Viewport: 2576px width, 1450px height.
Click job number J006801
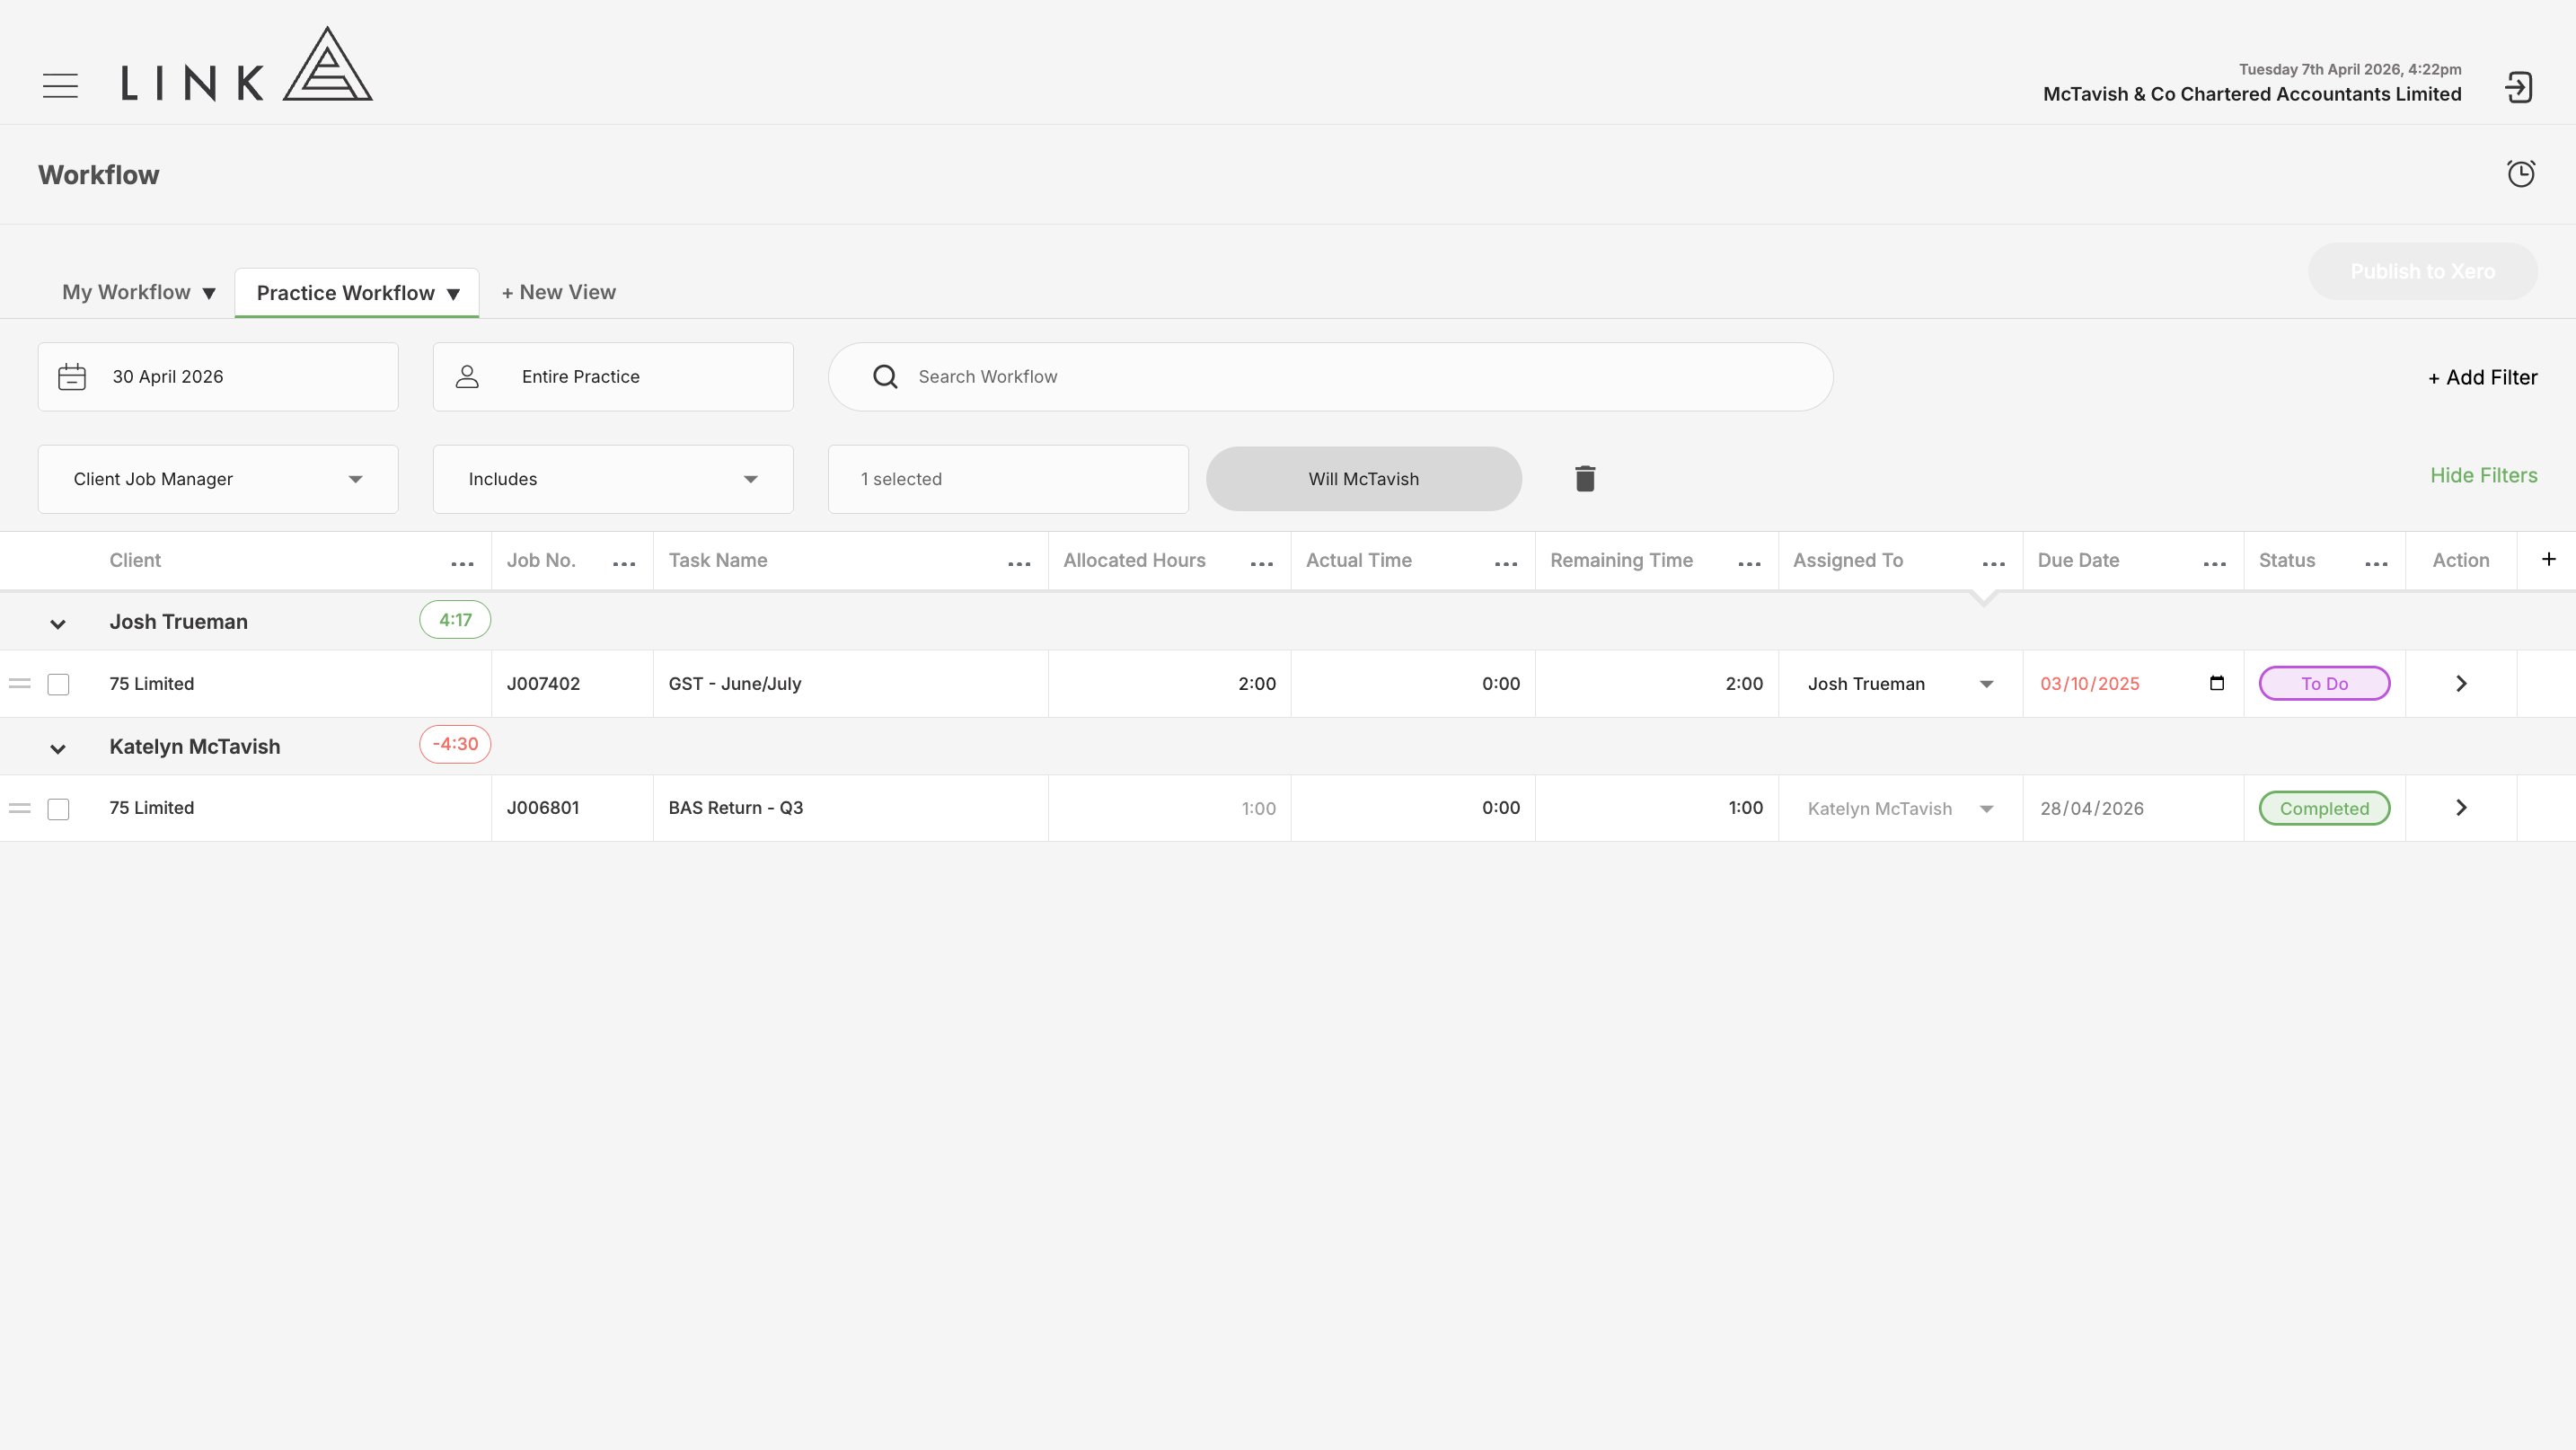pyautogui.click(x=543, y=808)
